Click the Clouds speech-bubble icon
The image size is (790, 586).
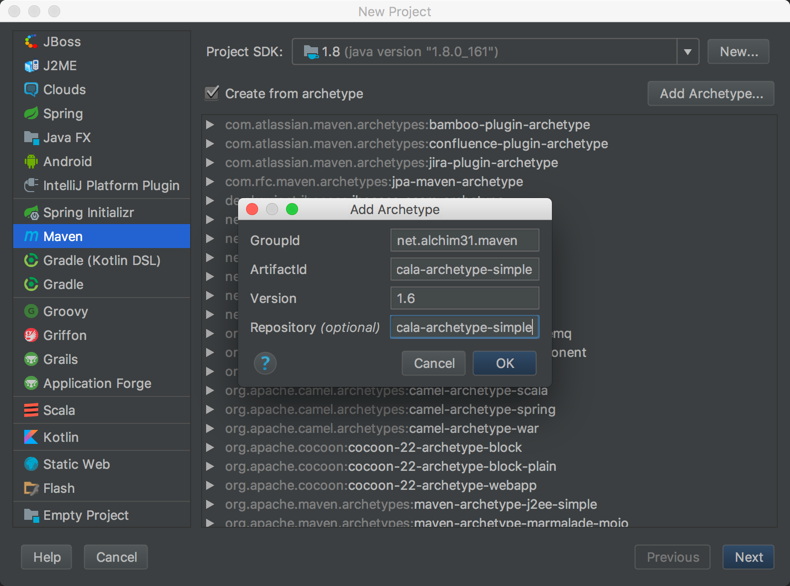(x=31, y=89)
